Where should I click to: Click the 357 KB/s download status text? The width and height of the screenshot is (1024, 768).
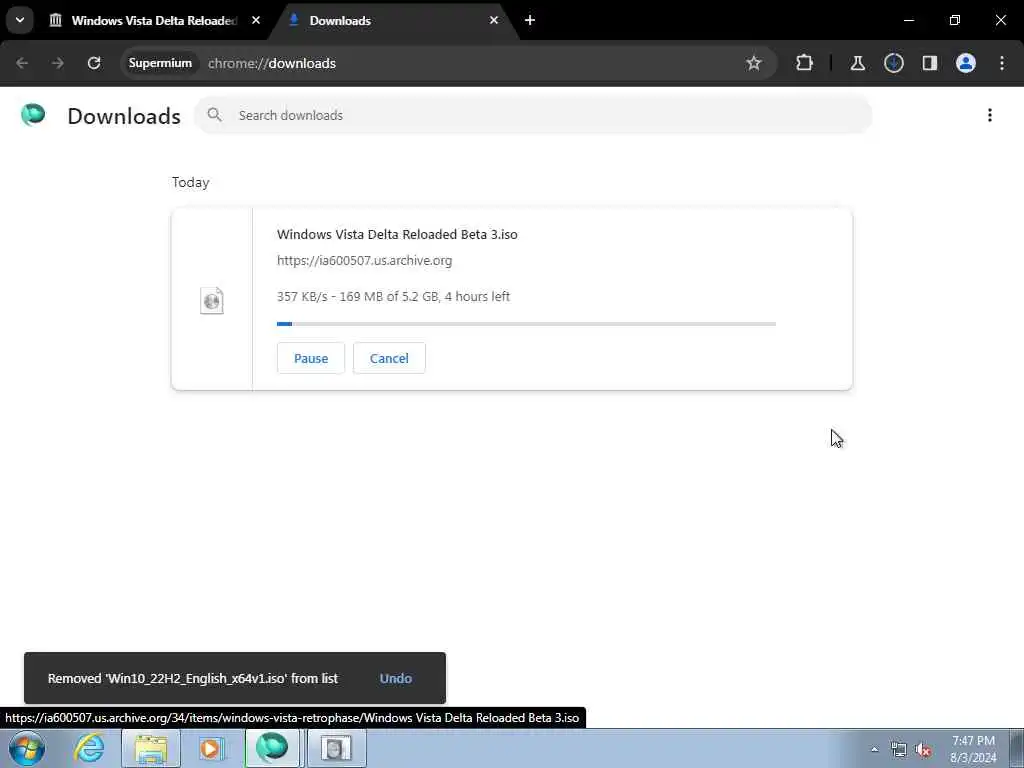coord(393,296)
